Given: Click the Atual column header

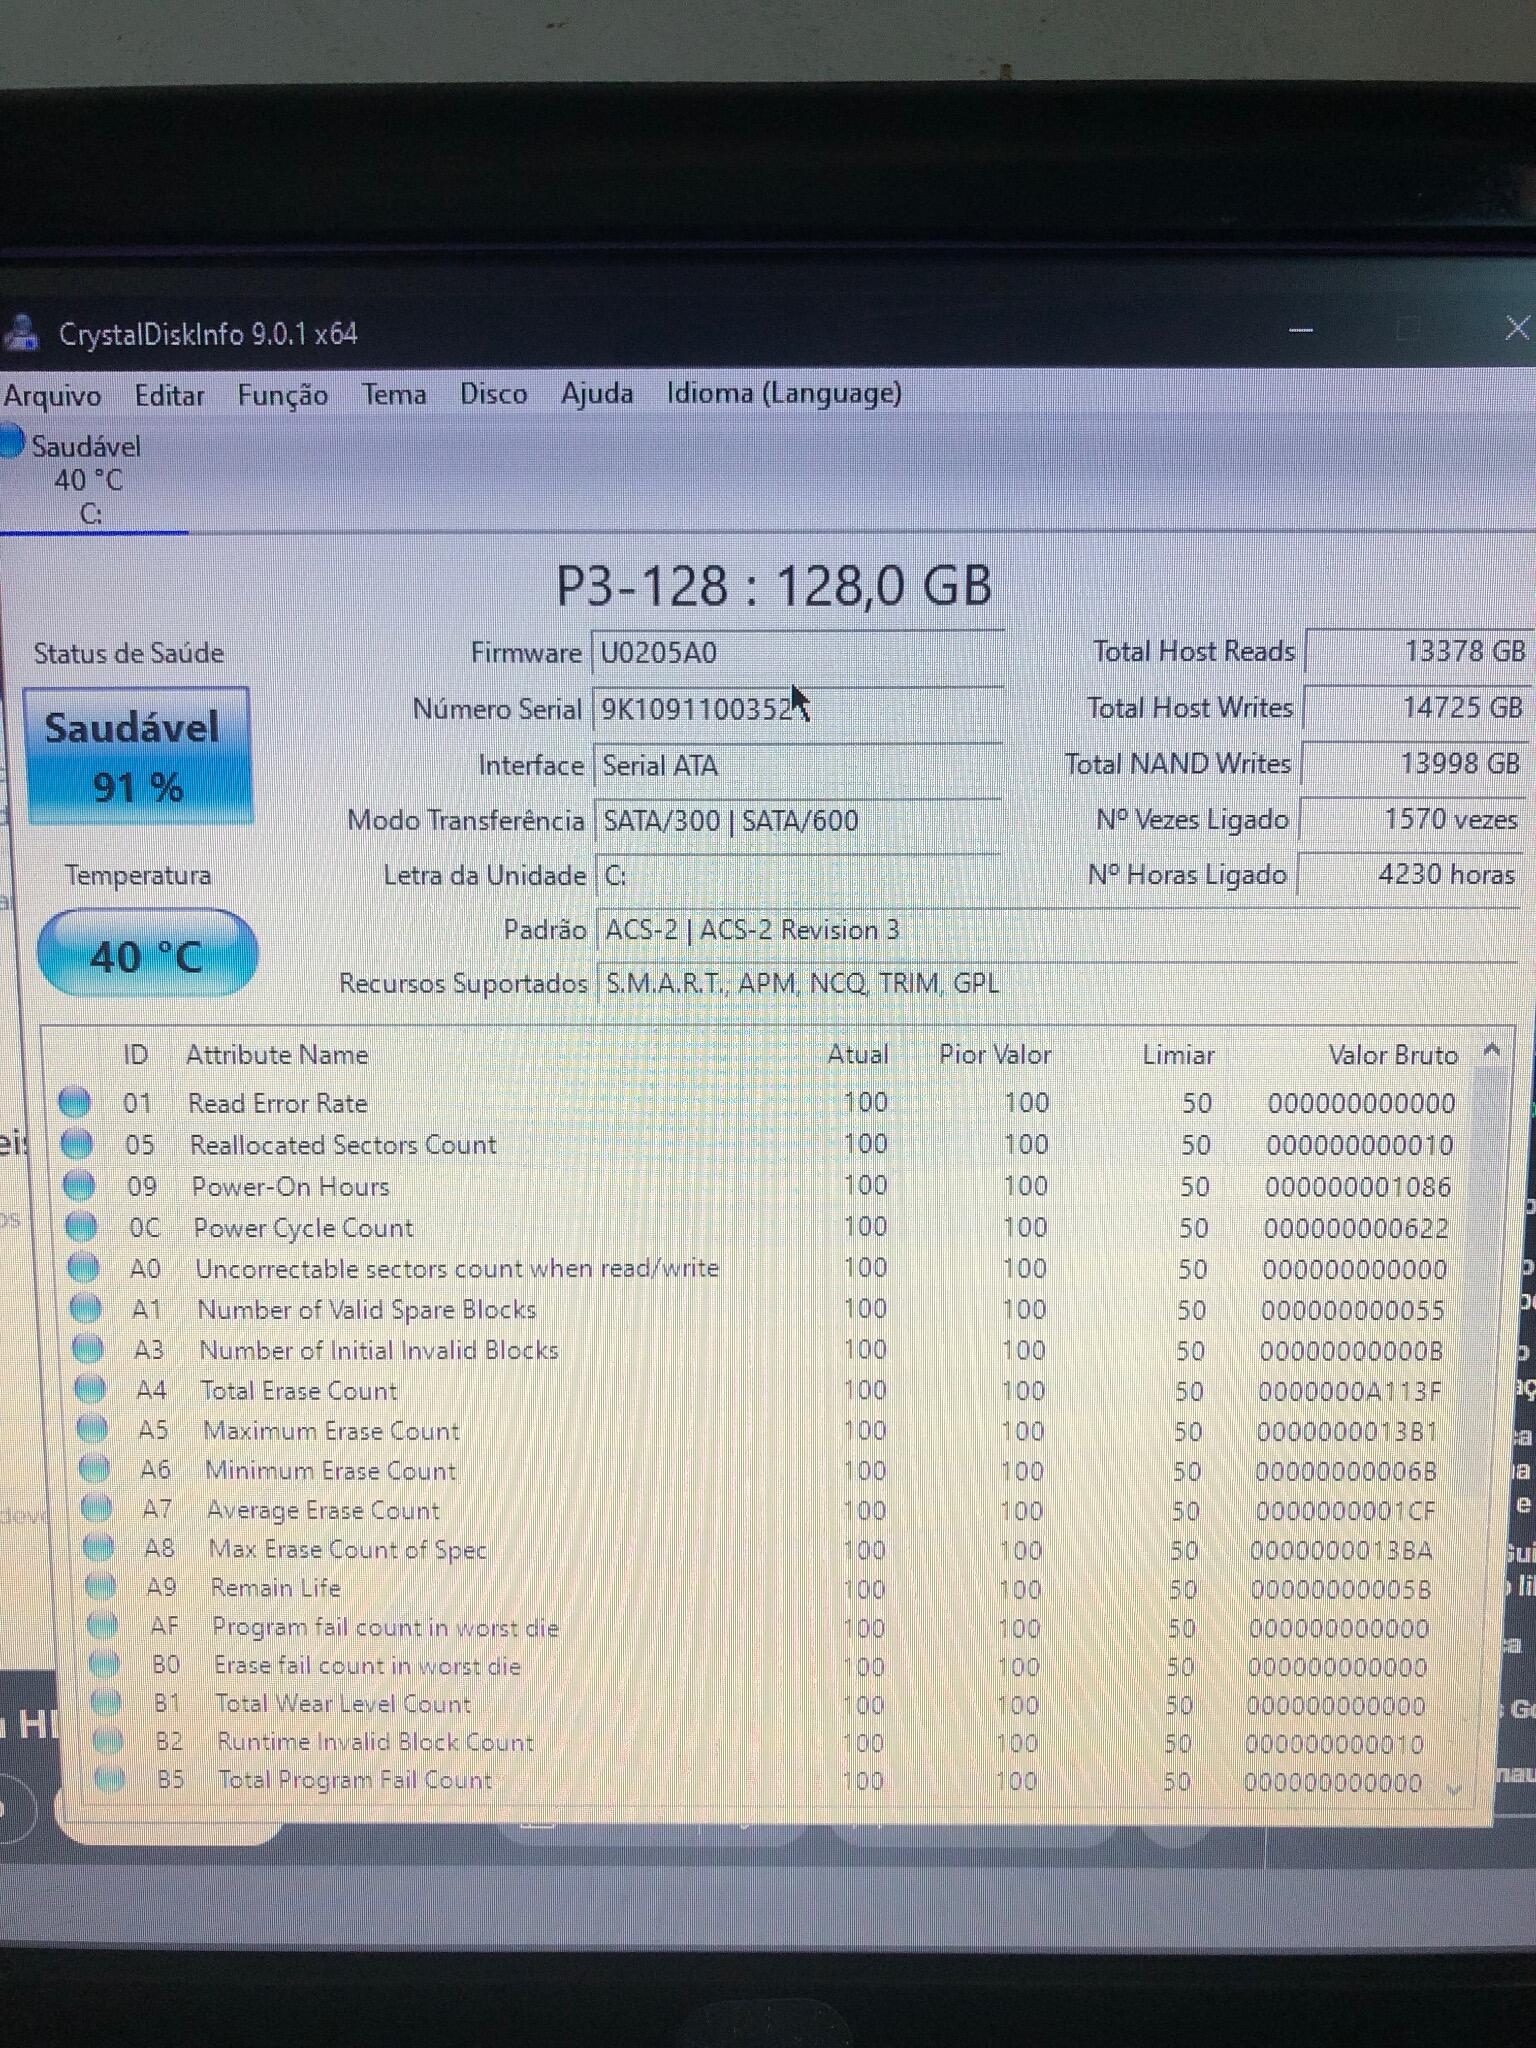Looking at the screenshot, I should pyautogui.click(x=857, y=1054).
